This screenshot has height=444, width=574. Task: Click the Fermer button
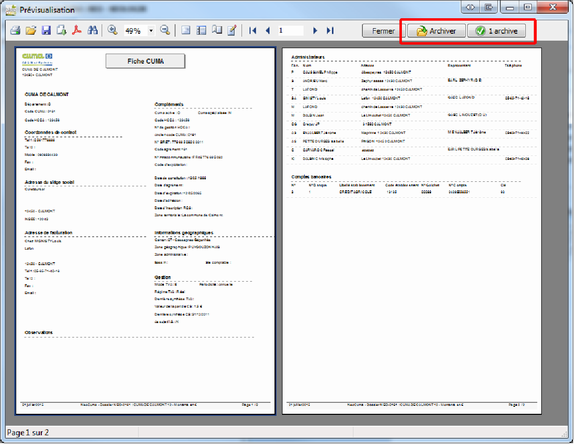click(x=383, y=31)
